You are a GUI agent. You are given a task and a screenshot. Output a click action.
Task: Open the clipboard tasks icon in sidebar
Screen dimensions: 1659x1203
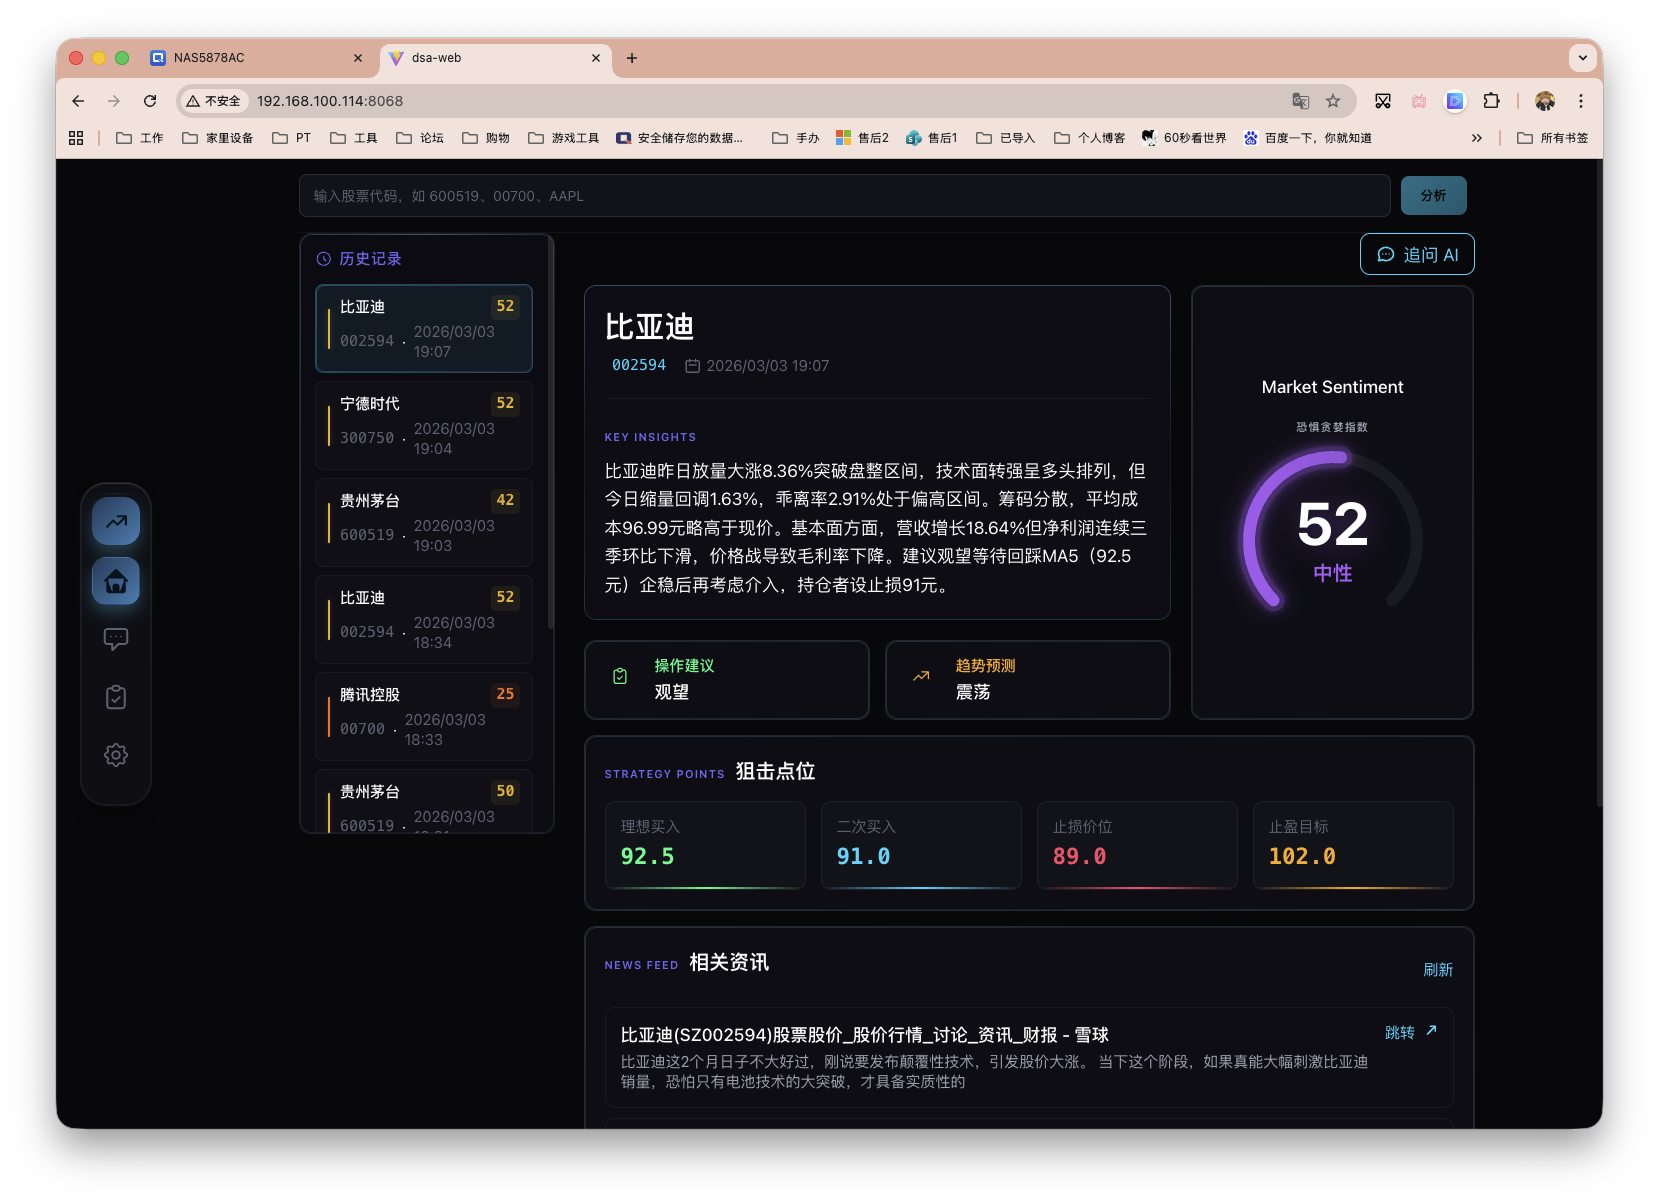116,697
